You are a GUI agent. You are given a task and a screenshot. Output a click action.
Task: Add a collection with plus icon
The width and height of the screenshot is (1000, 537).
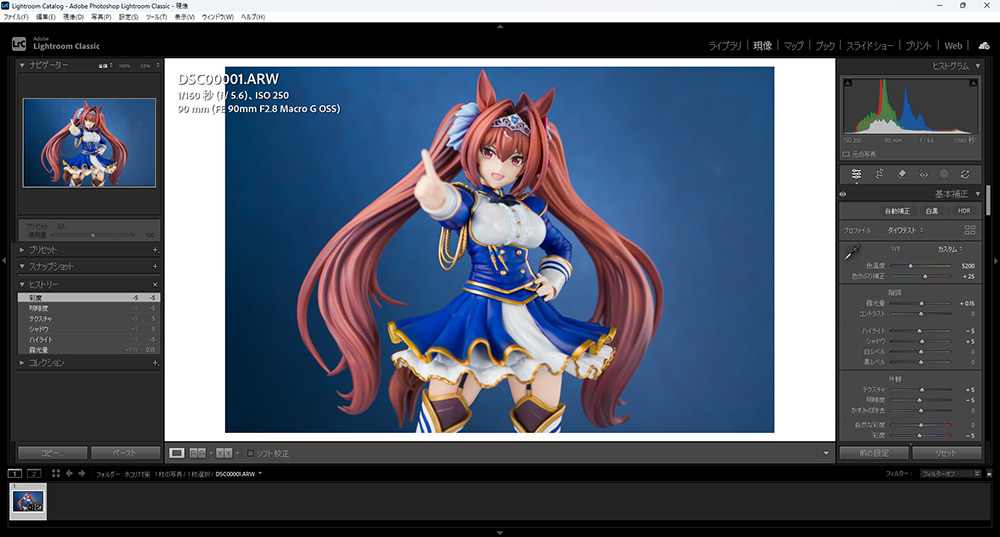coord(155,363)
